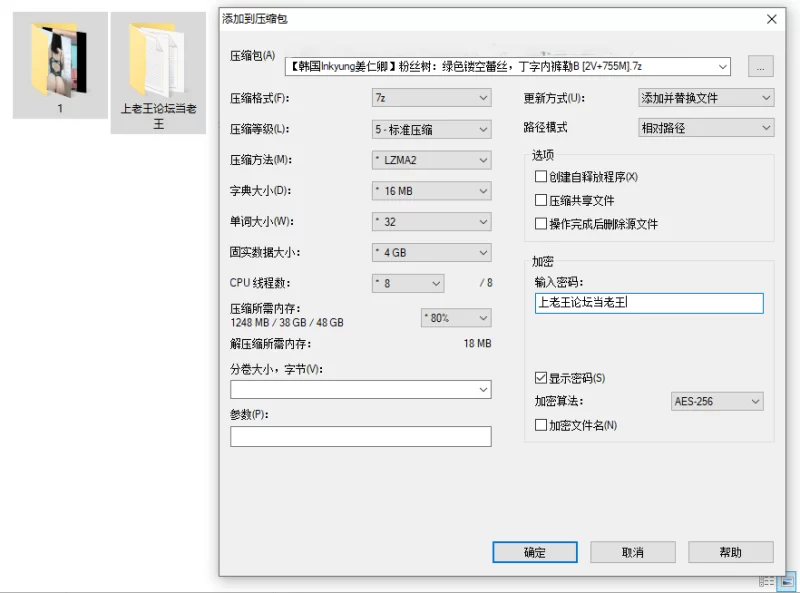The image size is (800, 593).
Task: Open 压缩方法 LZMA2 dropdown
Action: tap(432, 160)
